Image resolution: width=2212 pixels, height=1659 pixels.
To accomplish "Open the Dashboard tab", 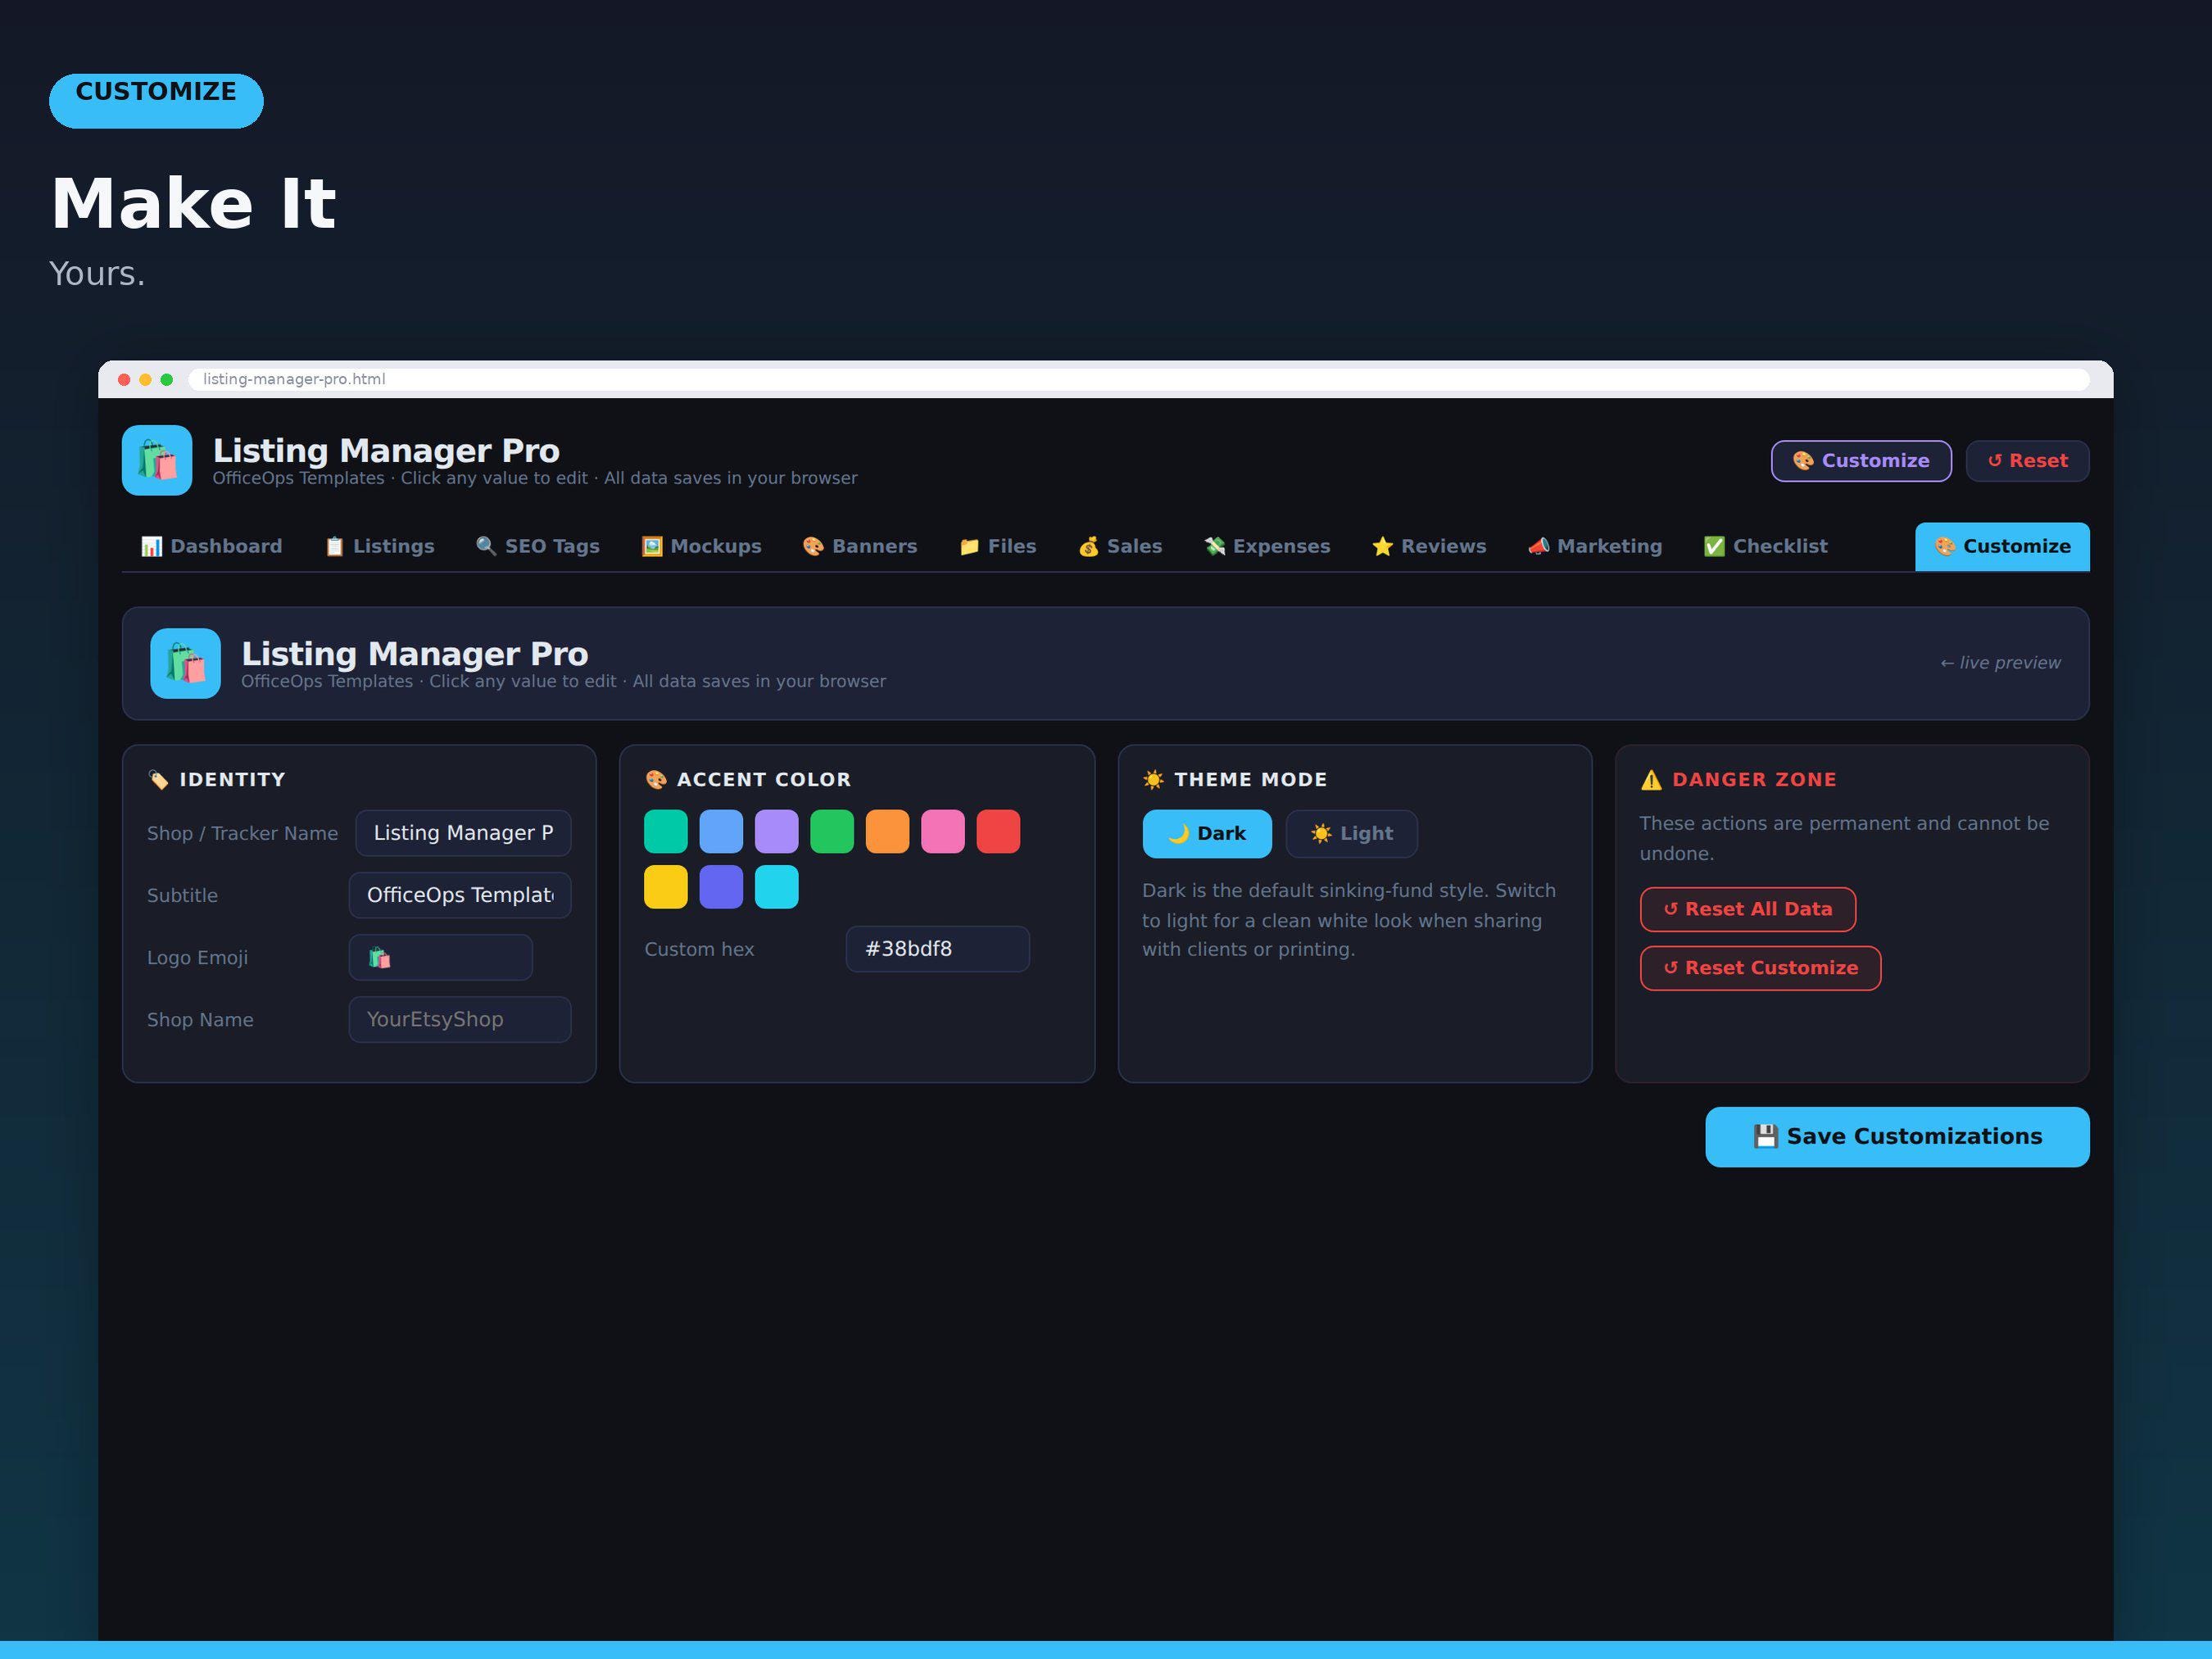I will point(211,546).
